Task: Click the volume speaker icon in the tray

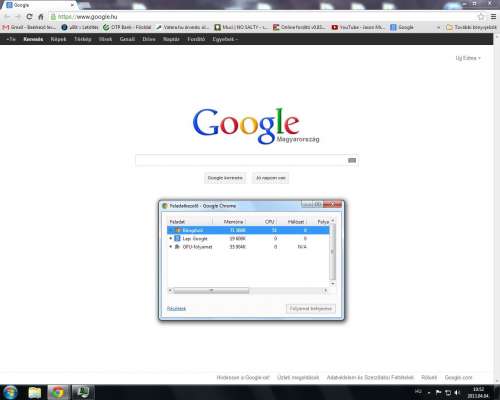Action: [x=457, y=392]
